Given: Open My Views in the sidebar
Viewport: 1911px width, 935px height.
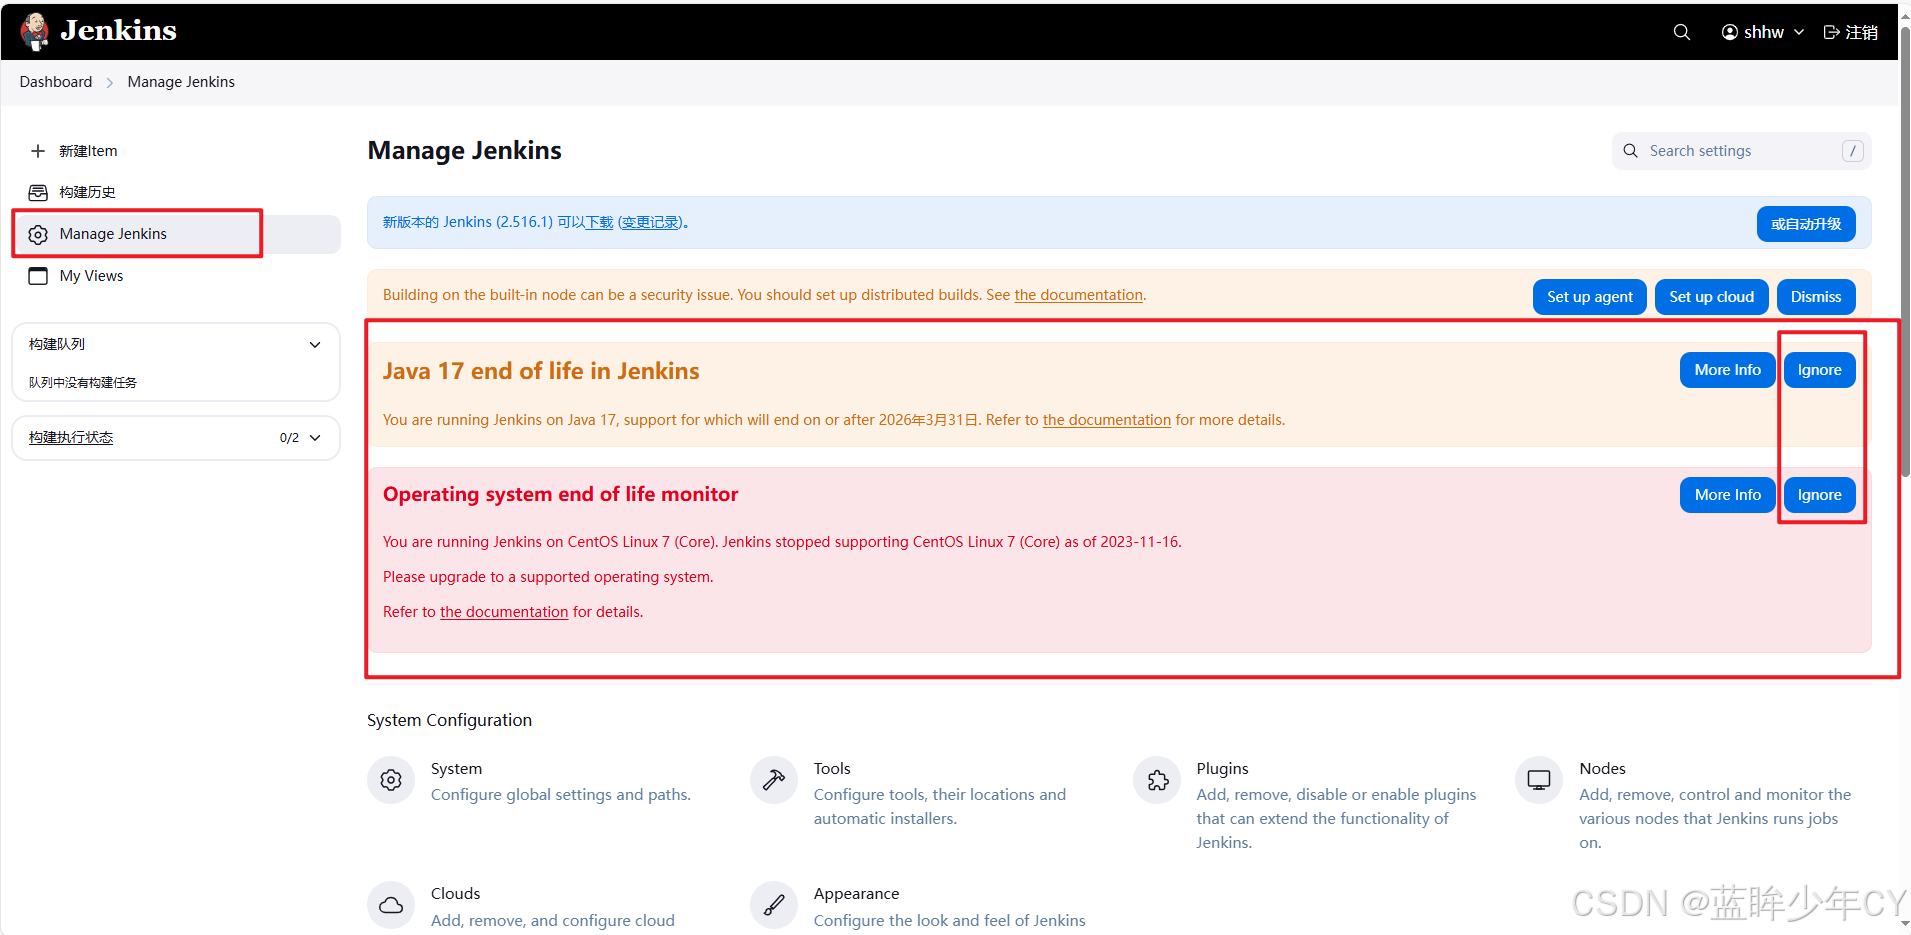Looking at the screenshot, I should coord(176,276).
